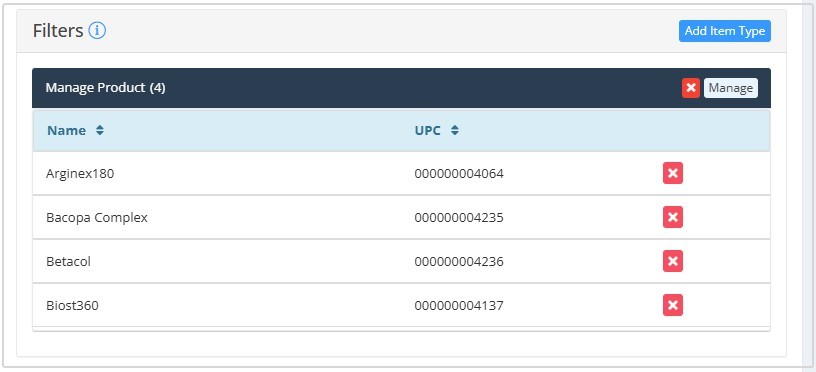Click the Filters panel heading
The height and width of the screenshot is (372, 816).
coord(58,31)
